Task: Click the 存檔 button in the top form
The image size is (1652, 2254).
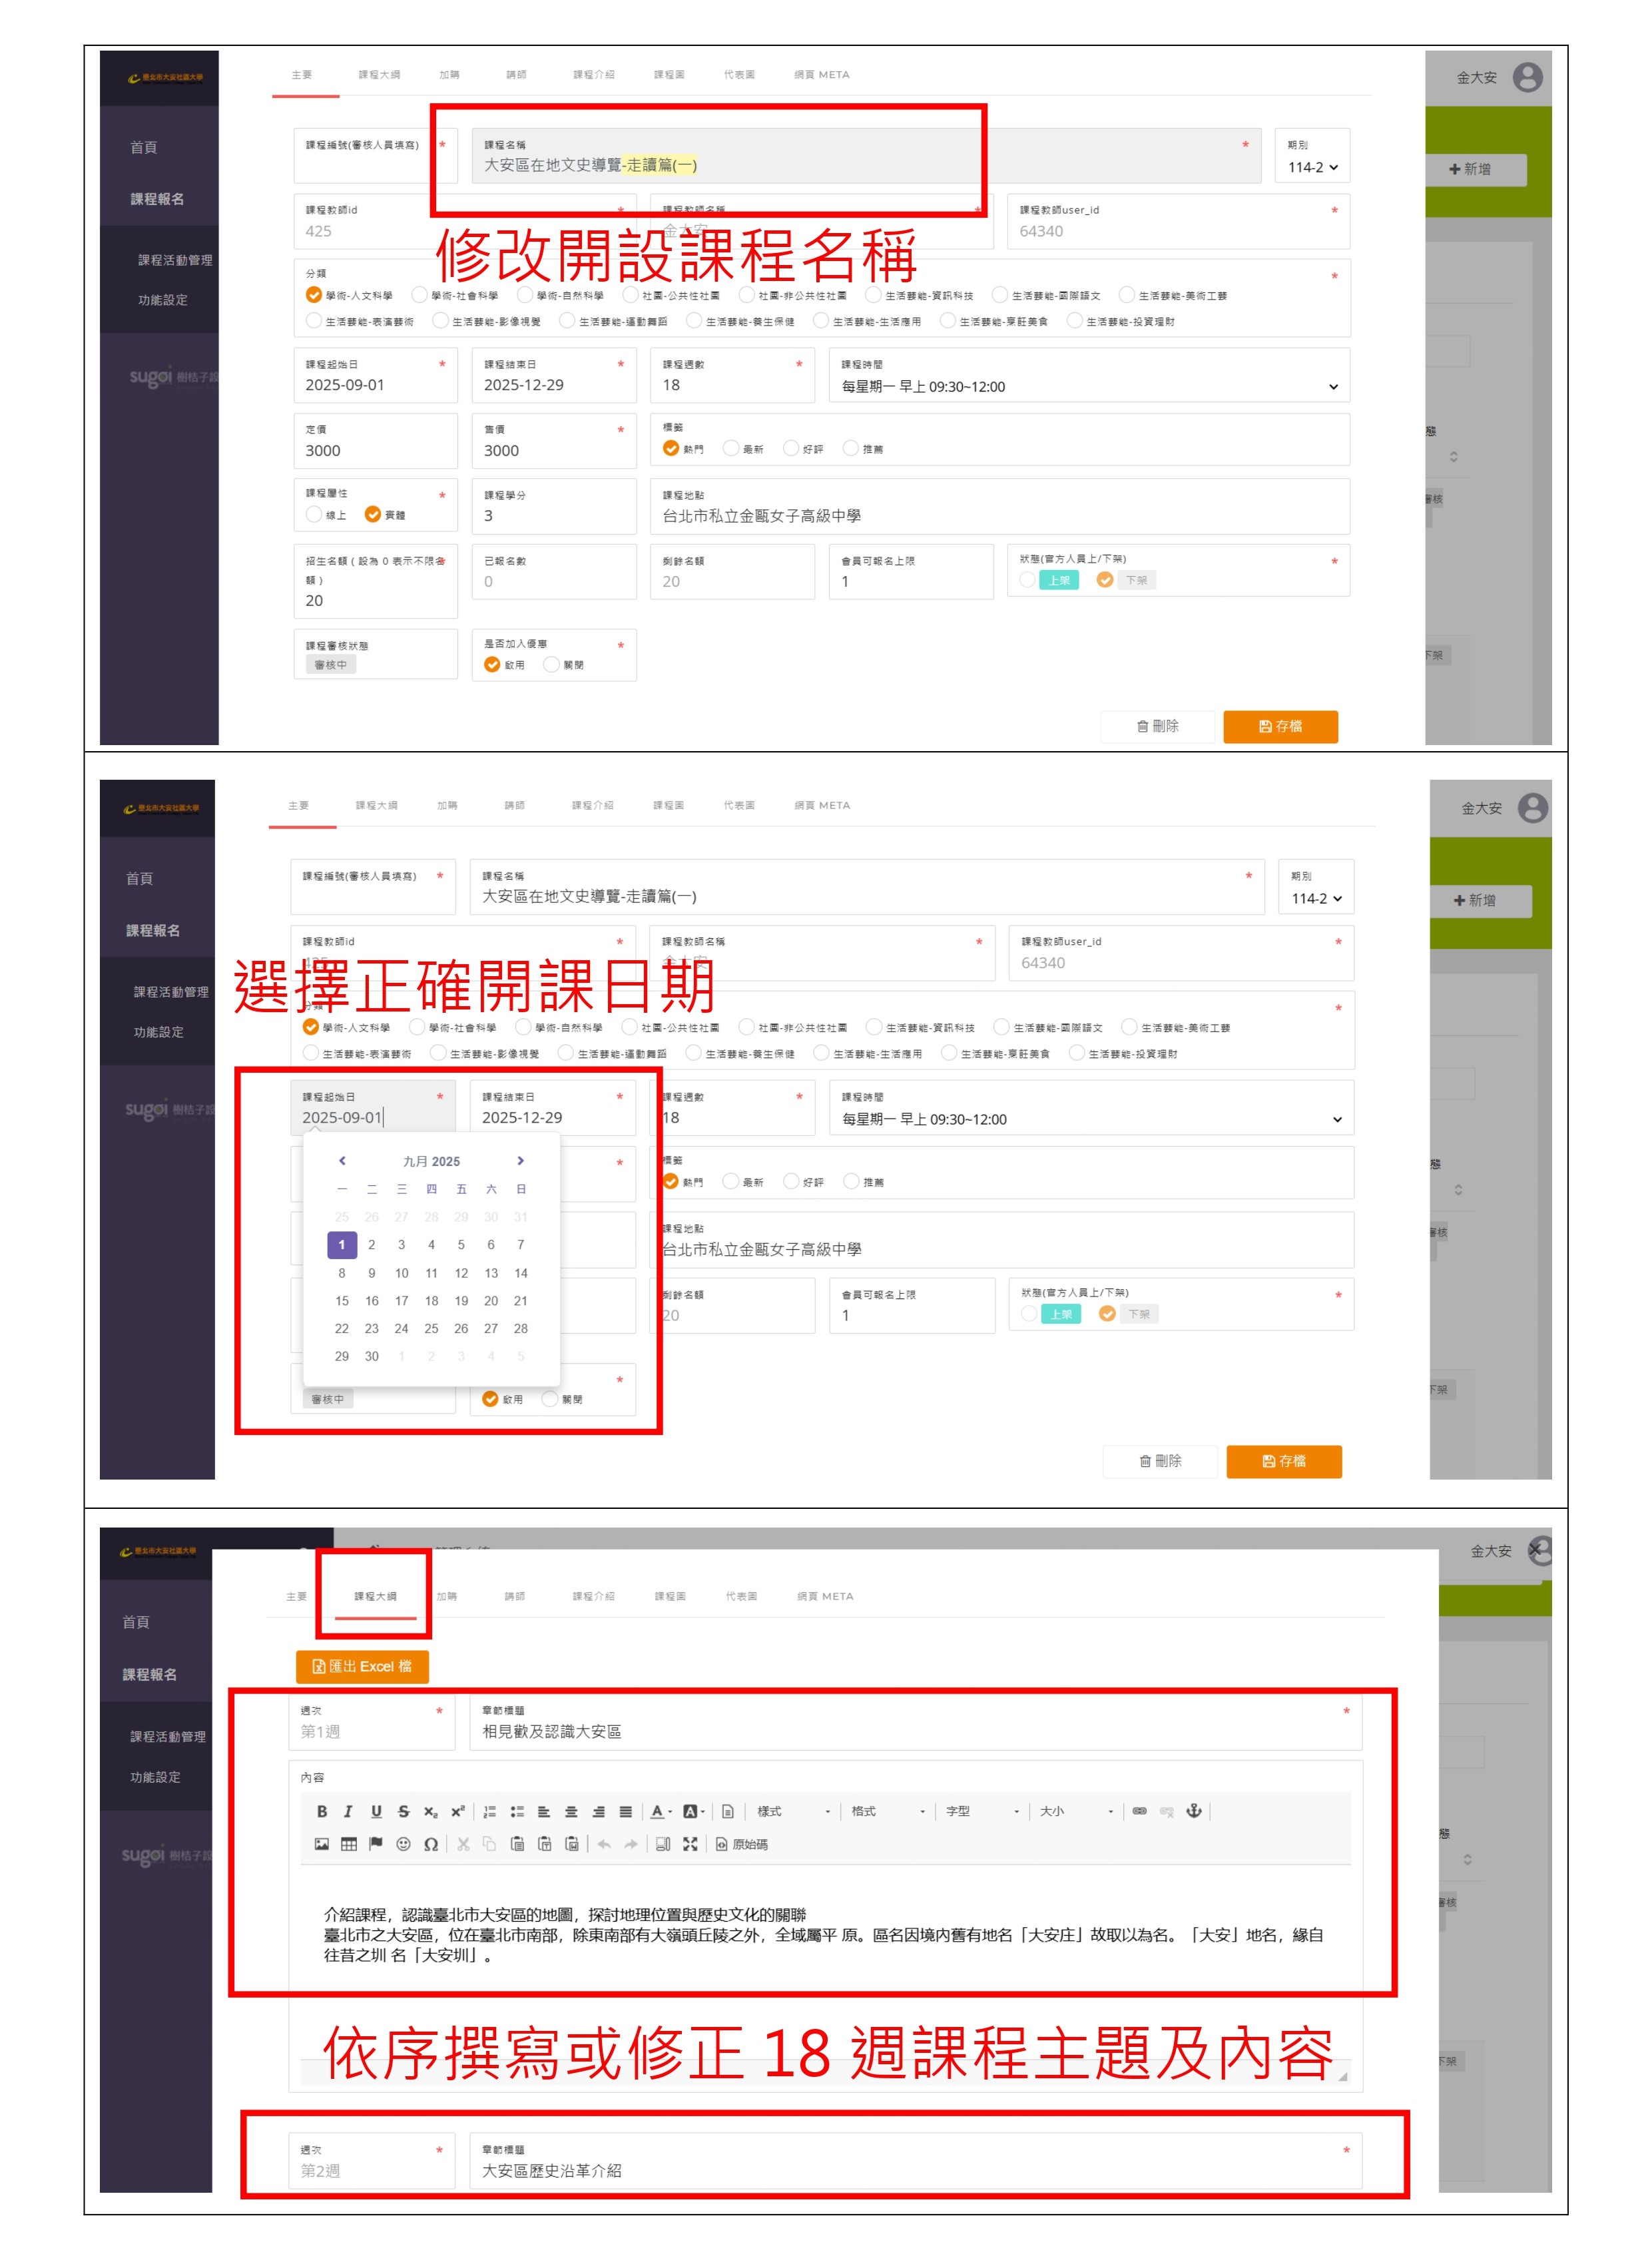Action: 1280,726
